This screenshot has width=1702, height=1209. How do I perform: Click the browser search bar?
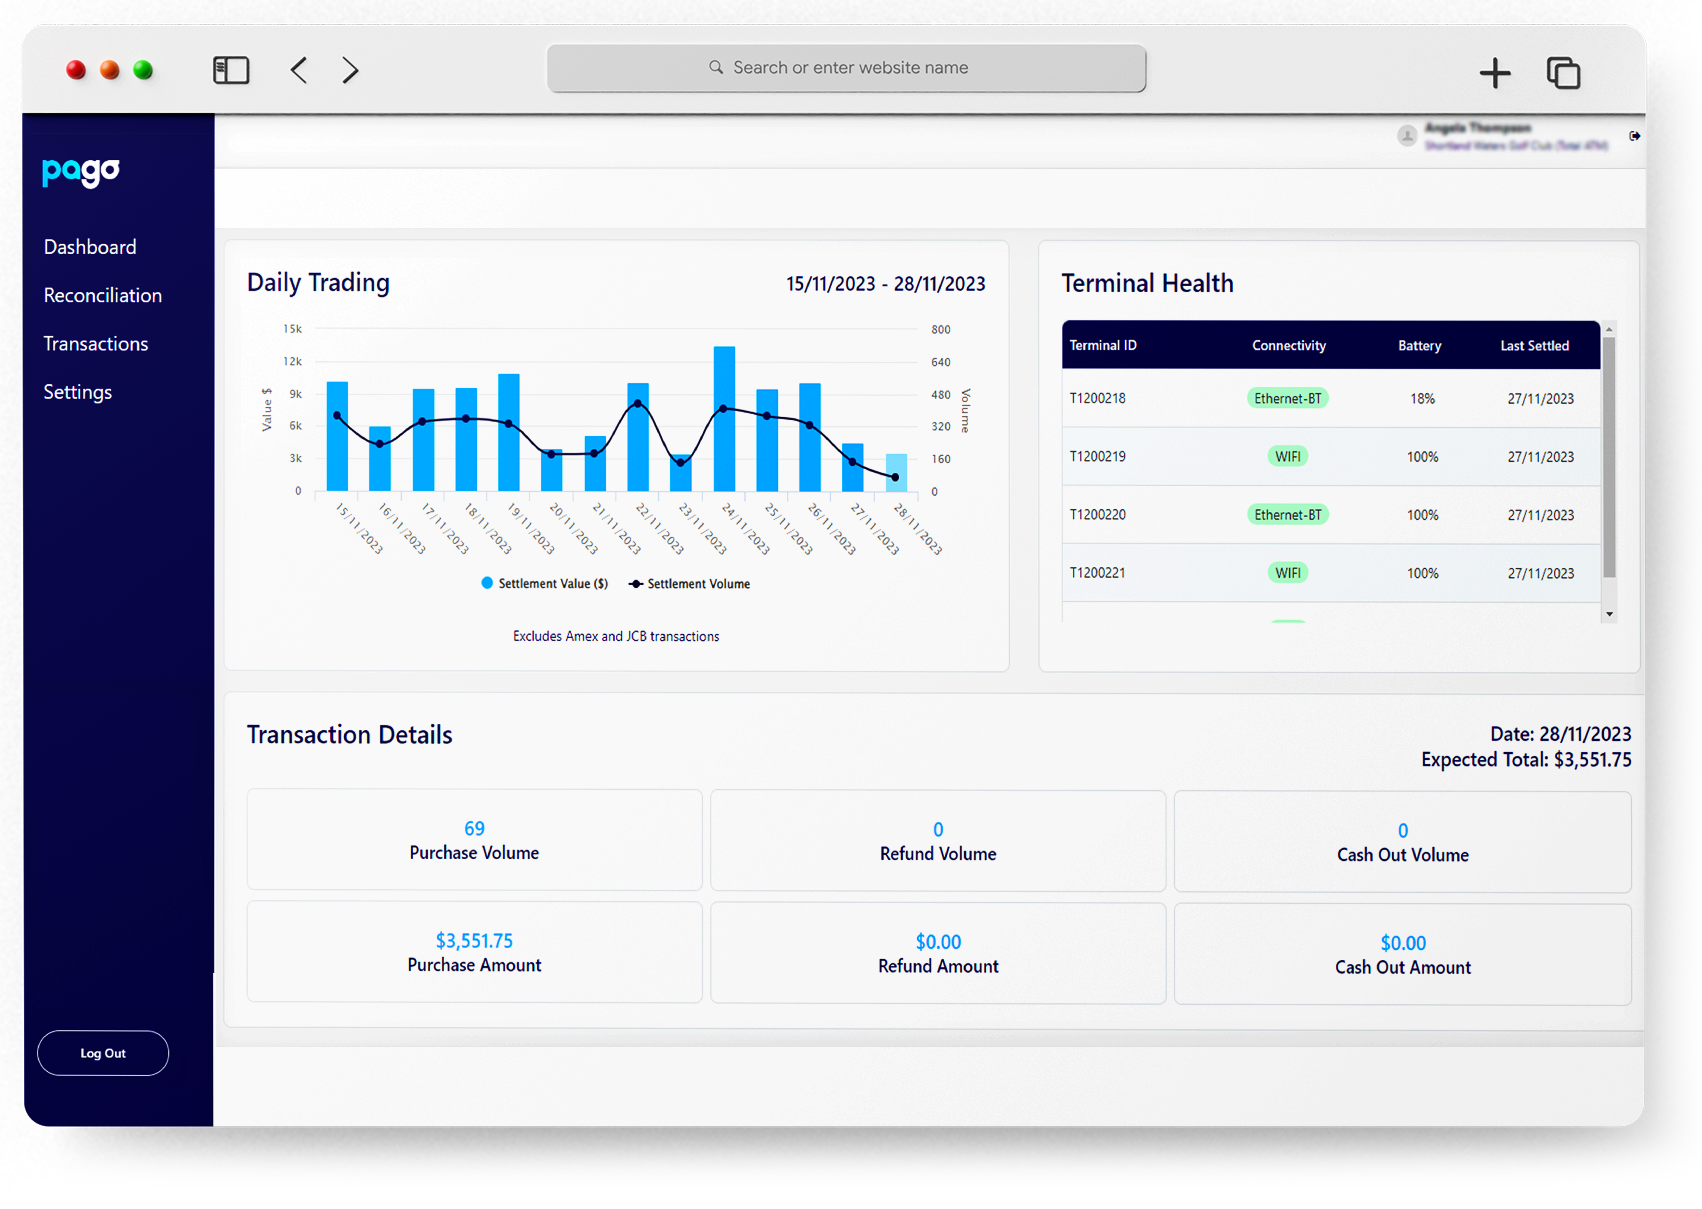[846, 67]
